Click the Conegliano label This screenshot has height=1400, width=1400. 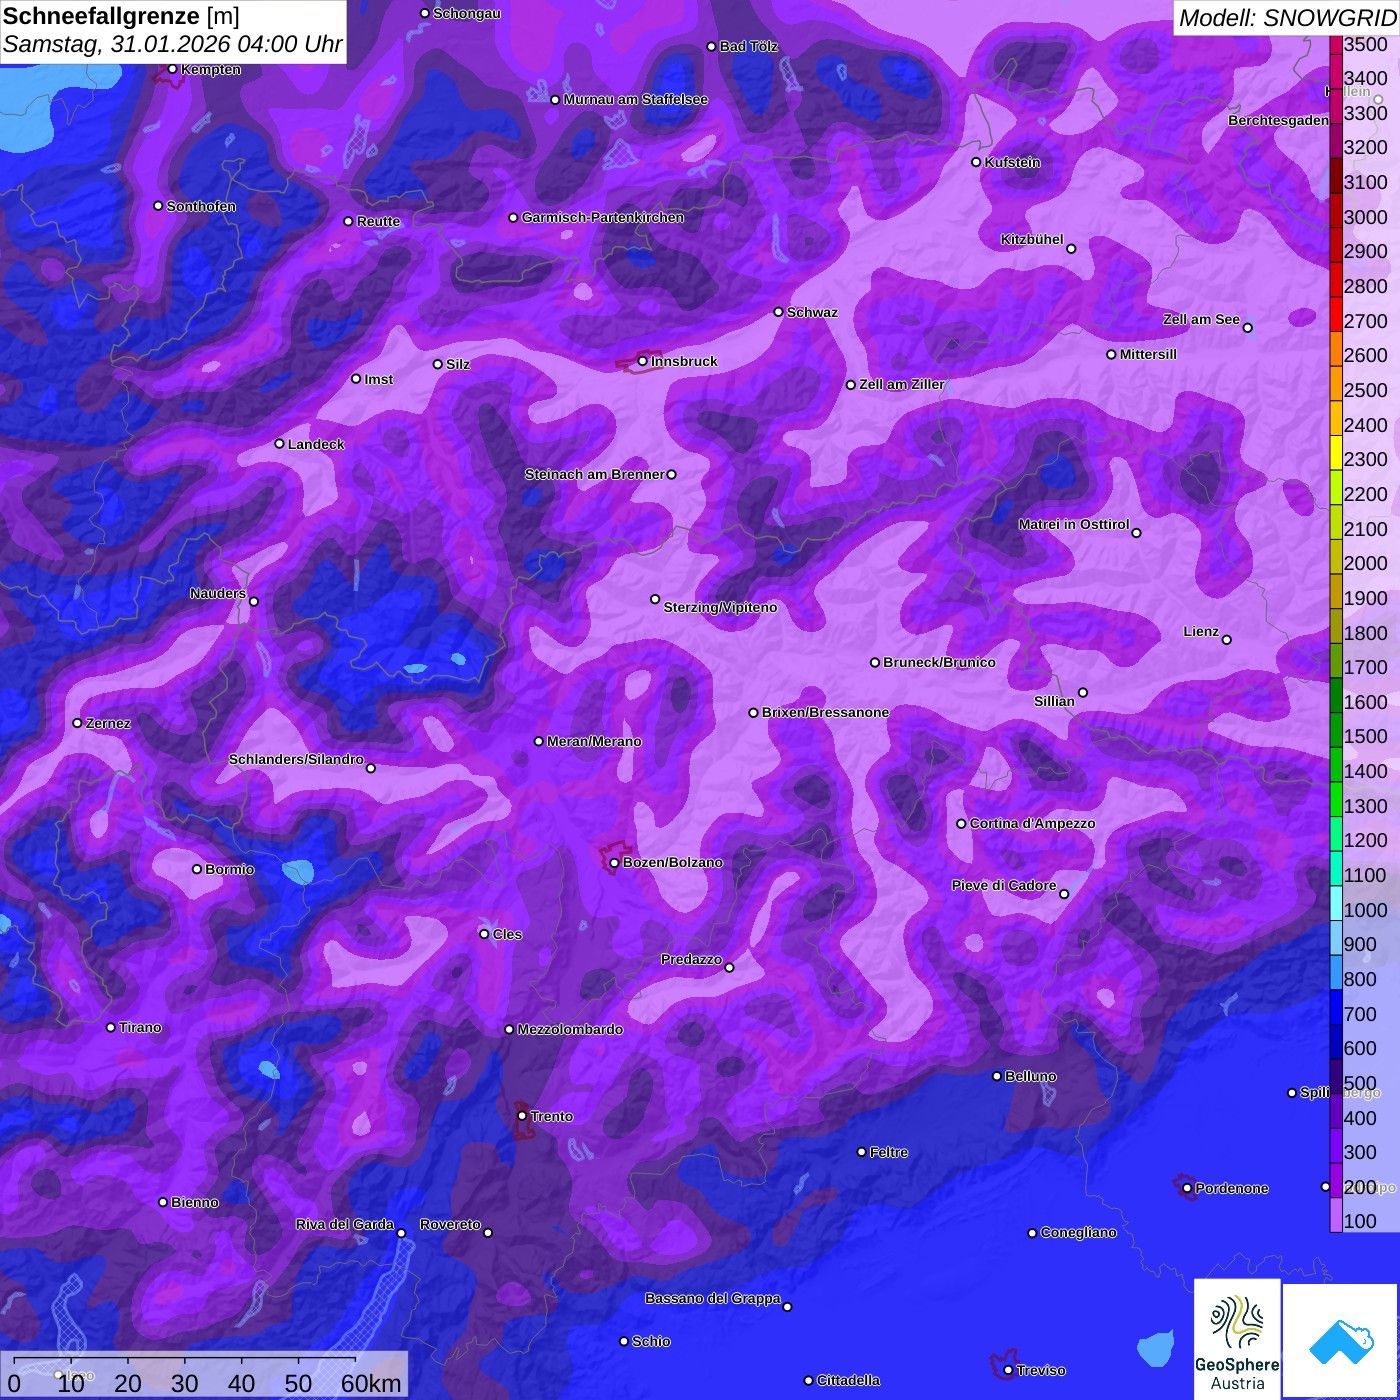(x=1078, y=1232)
